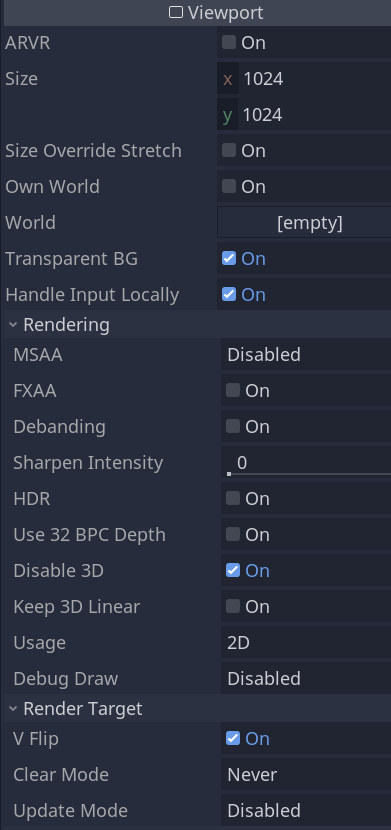This screenshot has height=830, width=391.
Task: Open the Update Mode dropdown
Action: pos(306,810)
